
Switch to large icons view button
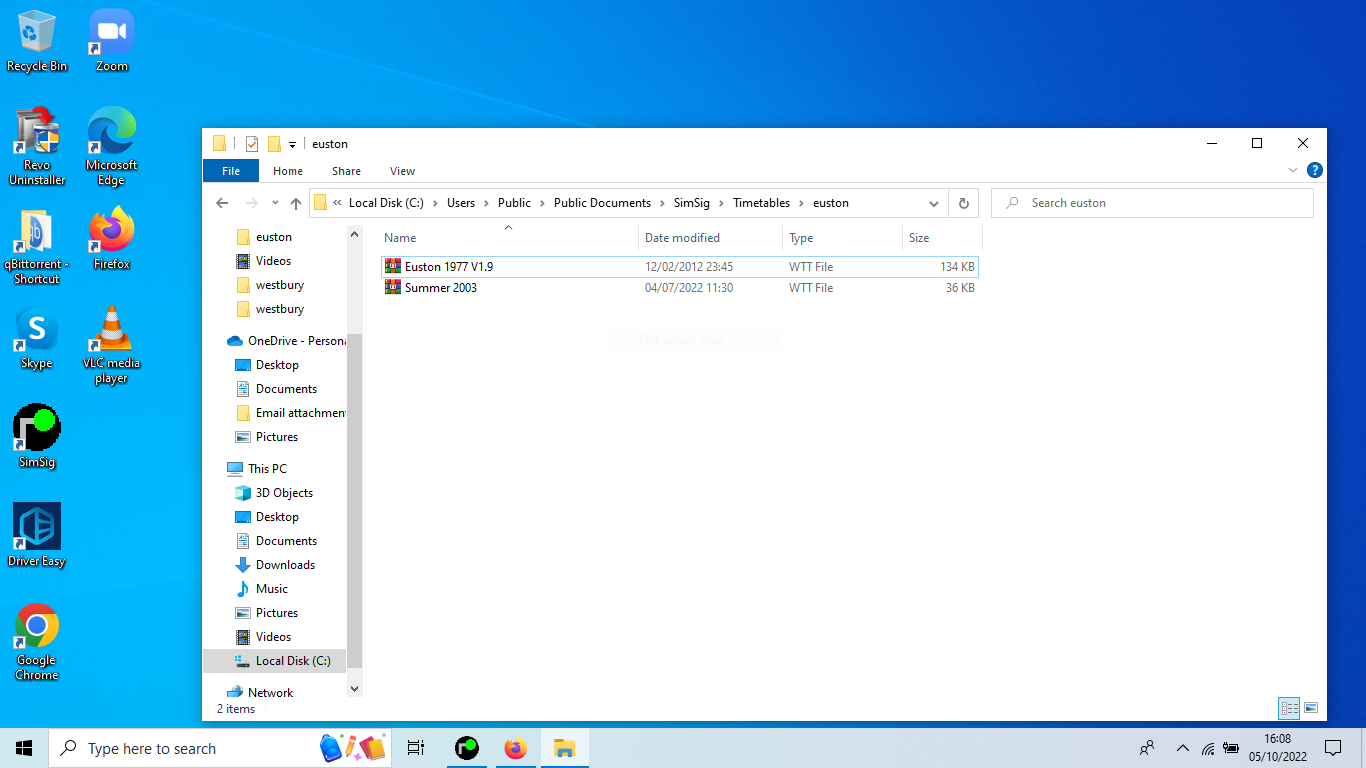click(1311, 708)
